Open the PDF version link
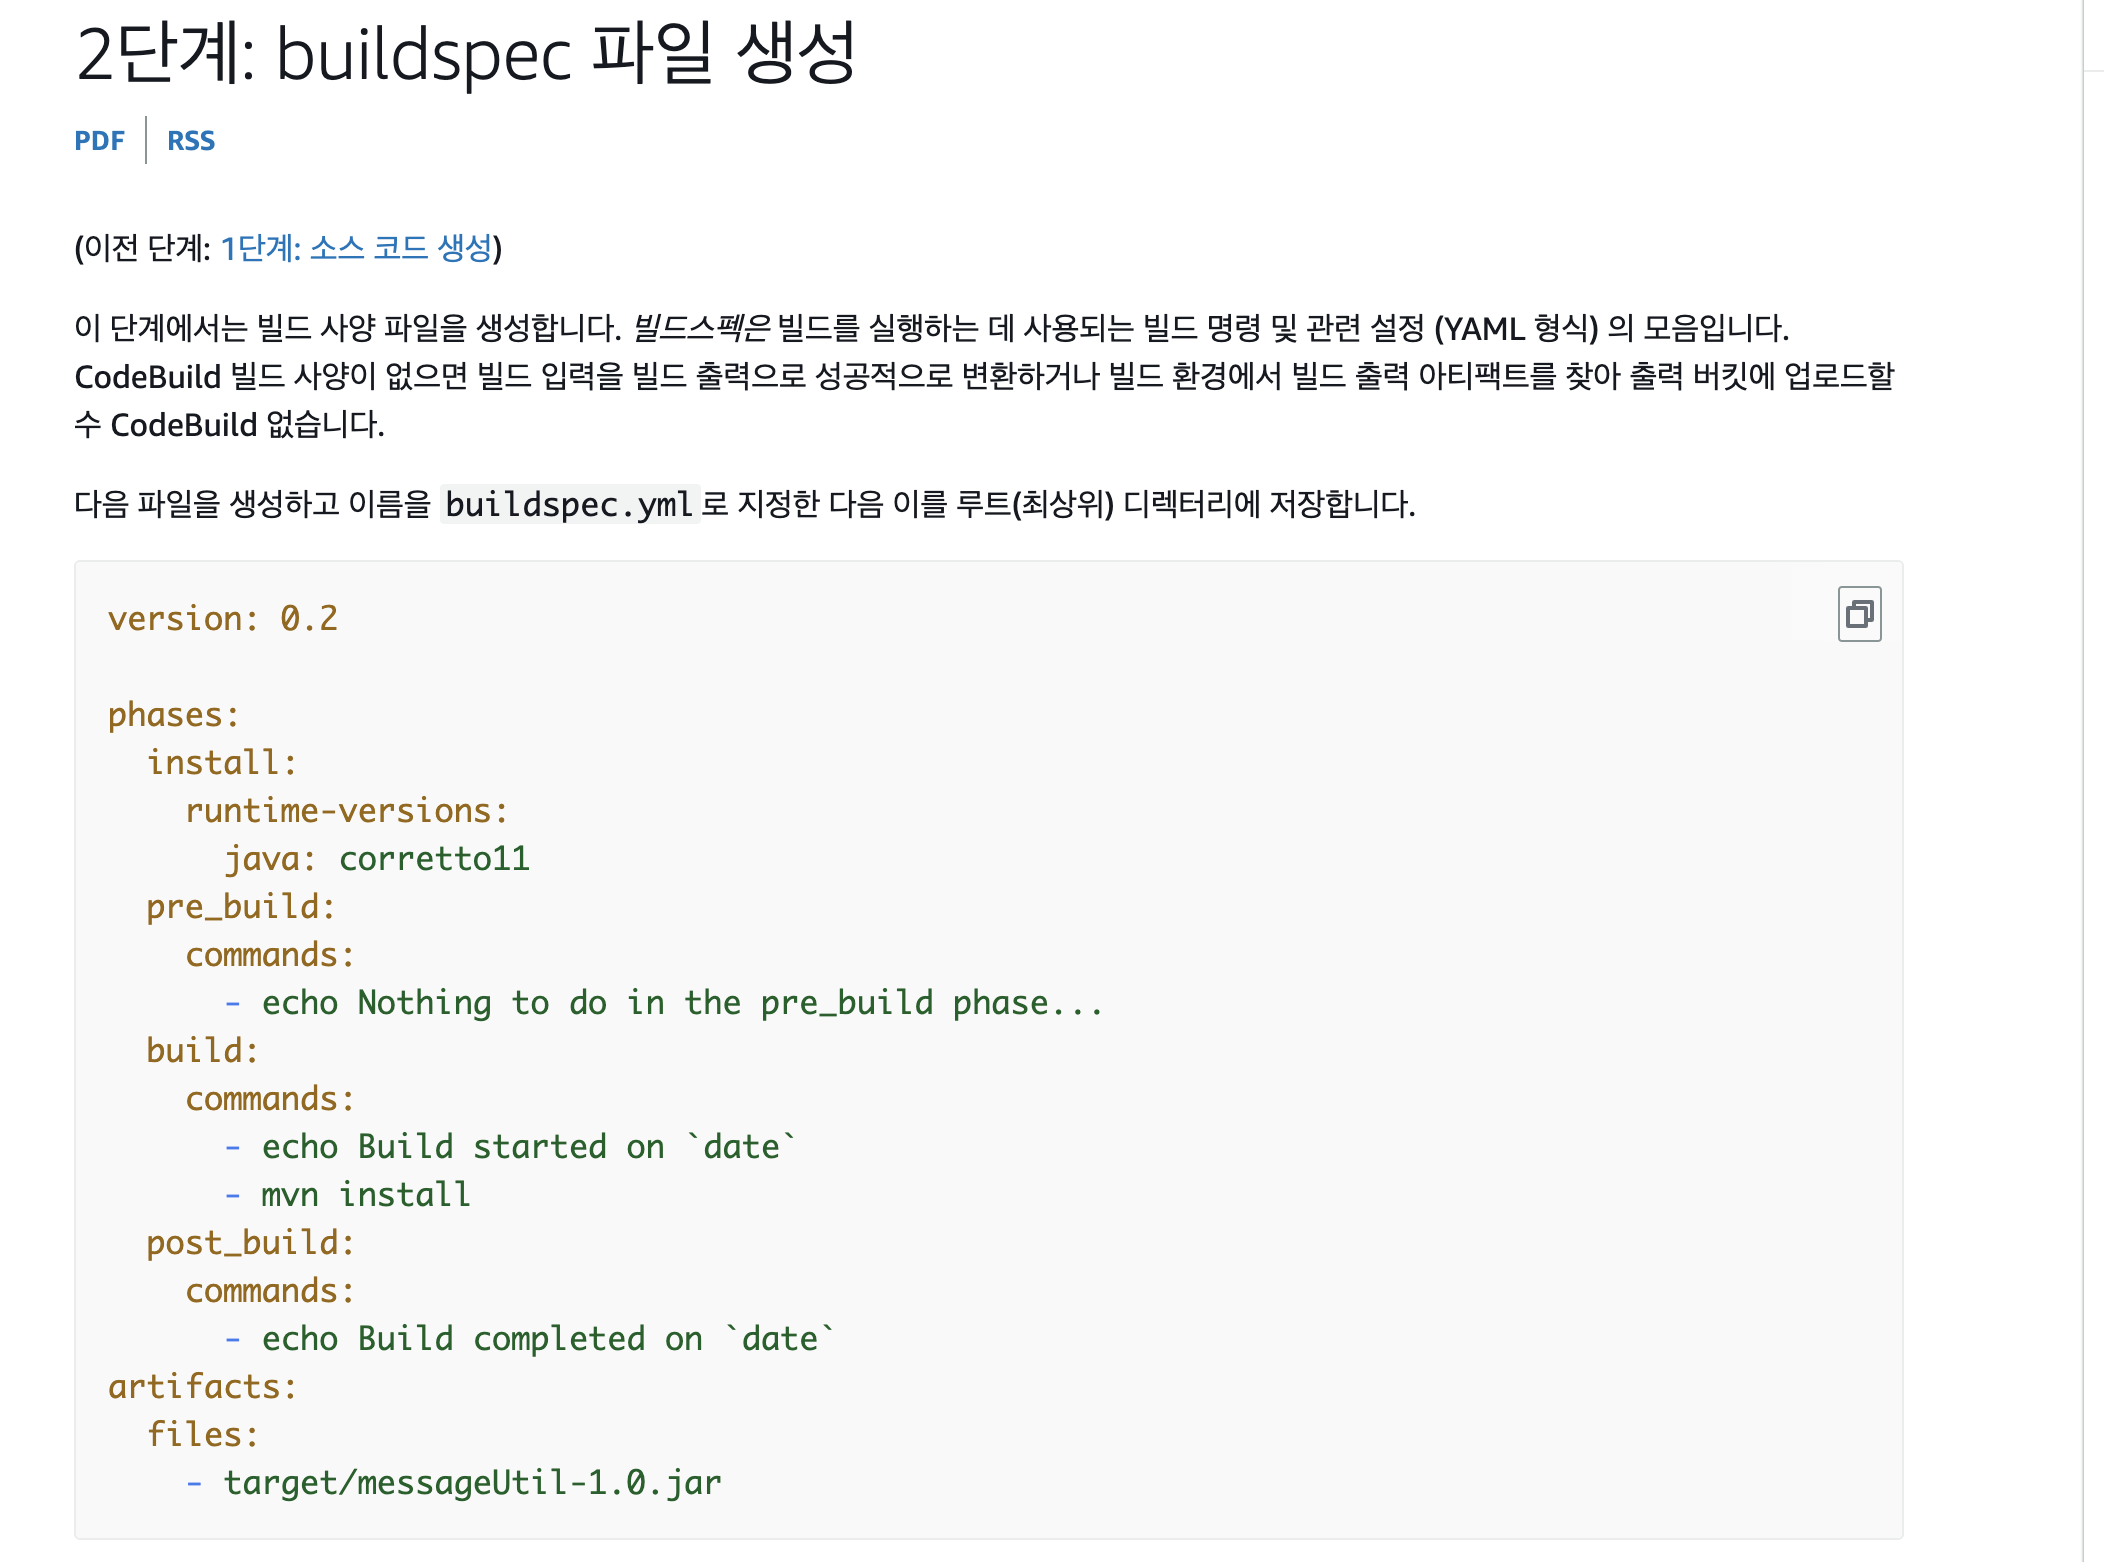Screen dimensions: 2104x1562 (99, 141)
